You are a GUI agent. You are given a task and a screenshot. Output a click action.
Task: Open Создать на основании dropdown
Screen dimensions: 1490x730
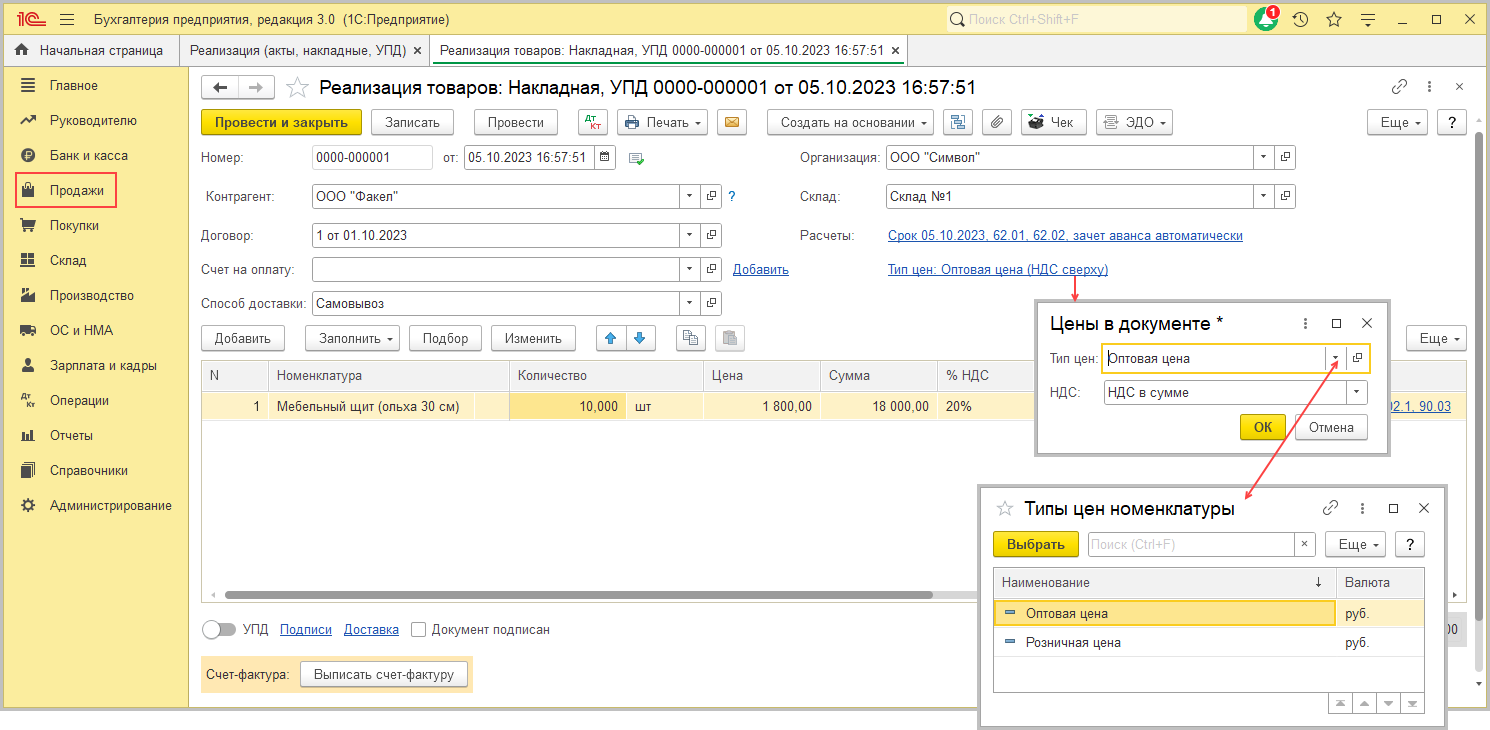pos(851,122)
